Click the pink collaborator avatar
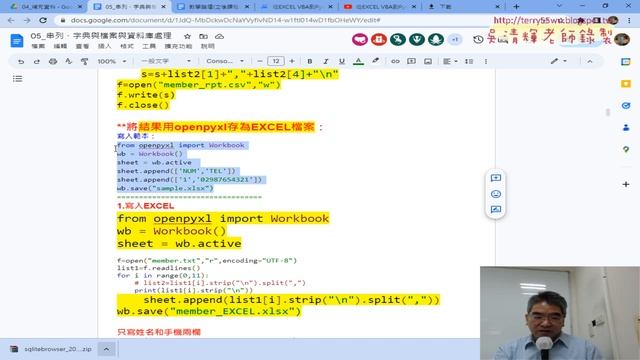This screenshot has width=640, height=360. pyautogui.click(x=360, y=40)
